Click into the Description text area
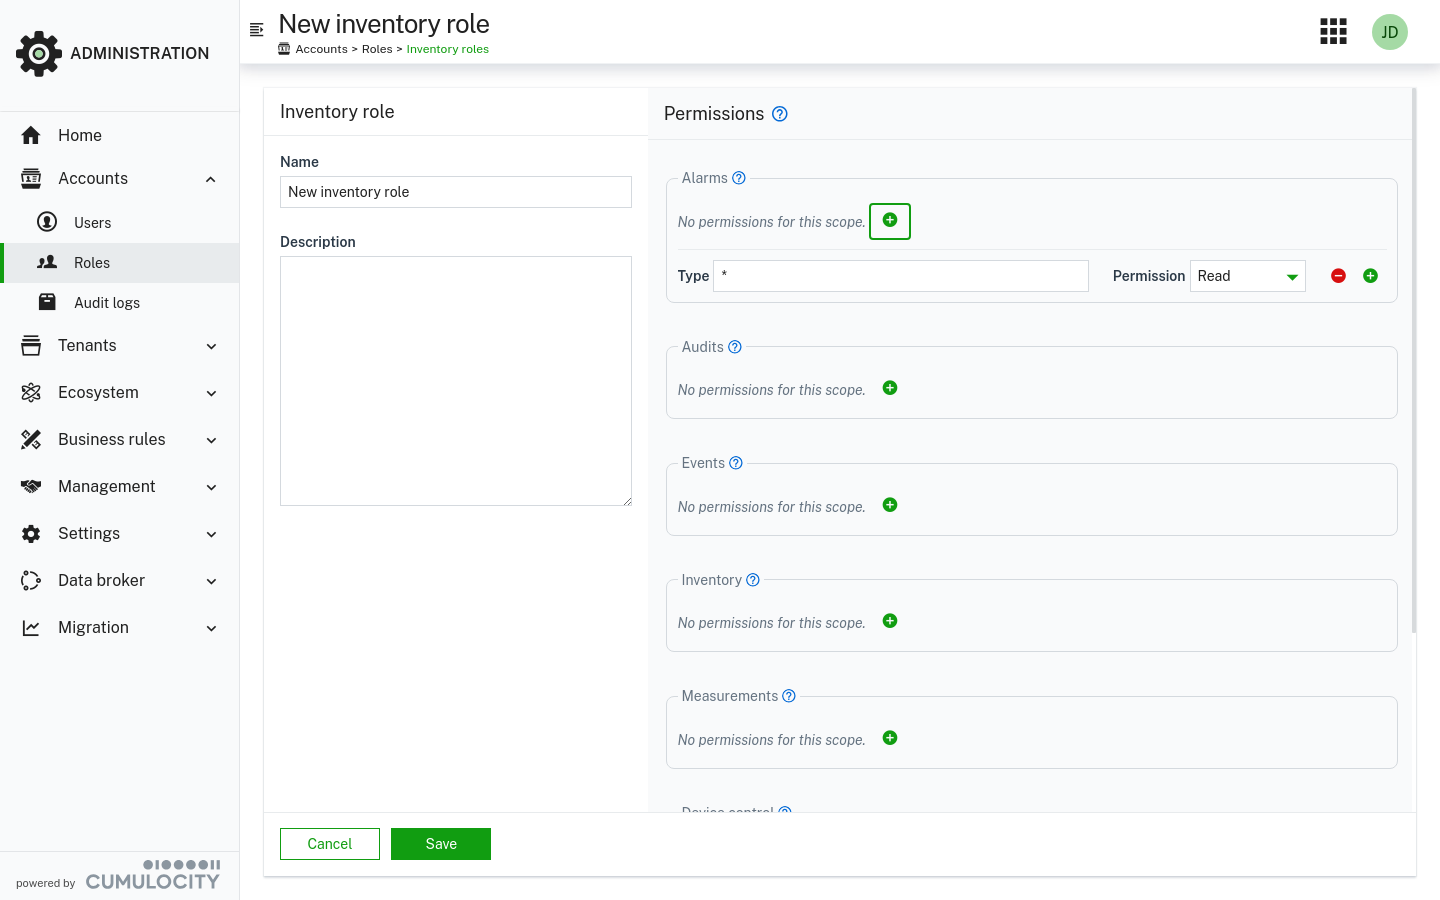This screenshot has height=900, width=1440. point(456,381)
